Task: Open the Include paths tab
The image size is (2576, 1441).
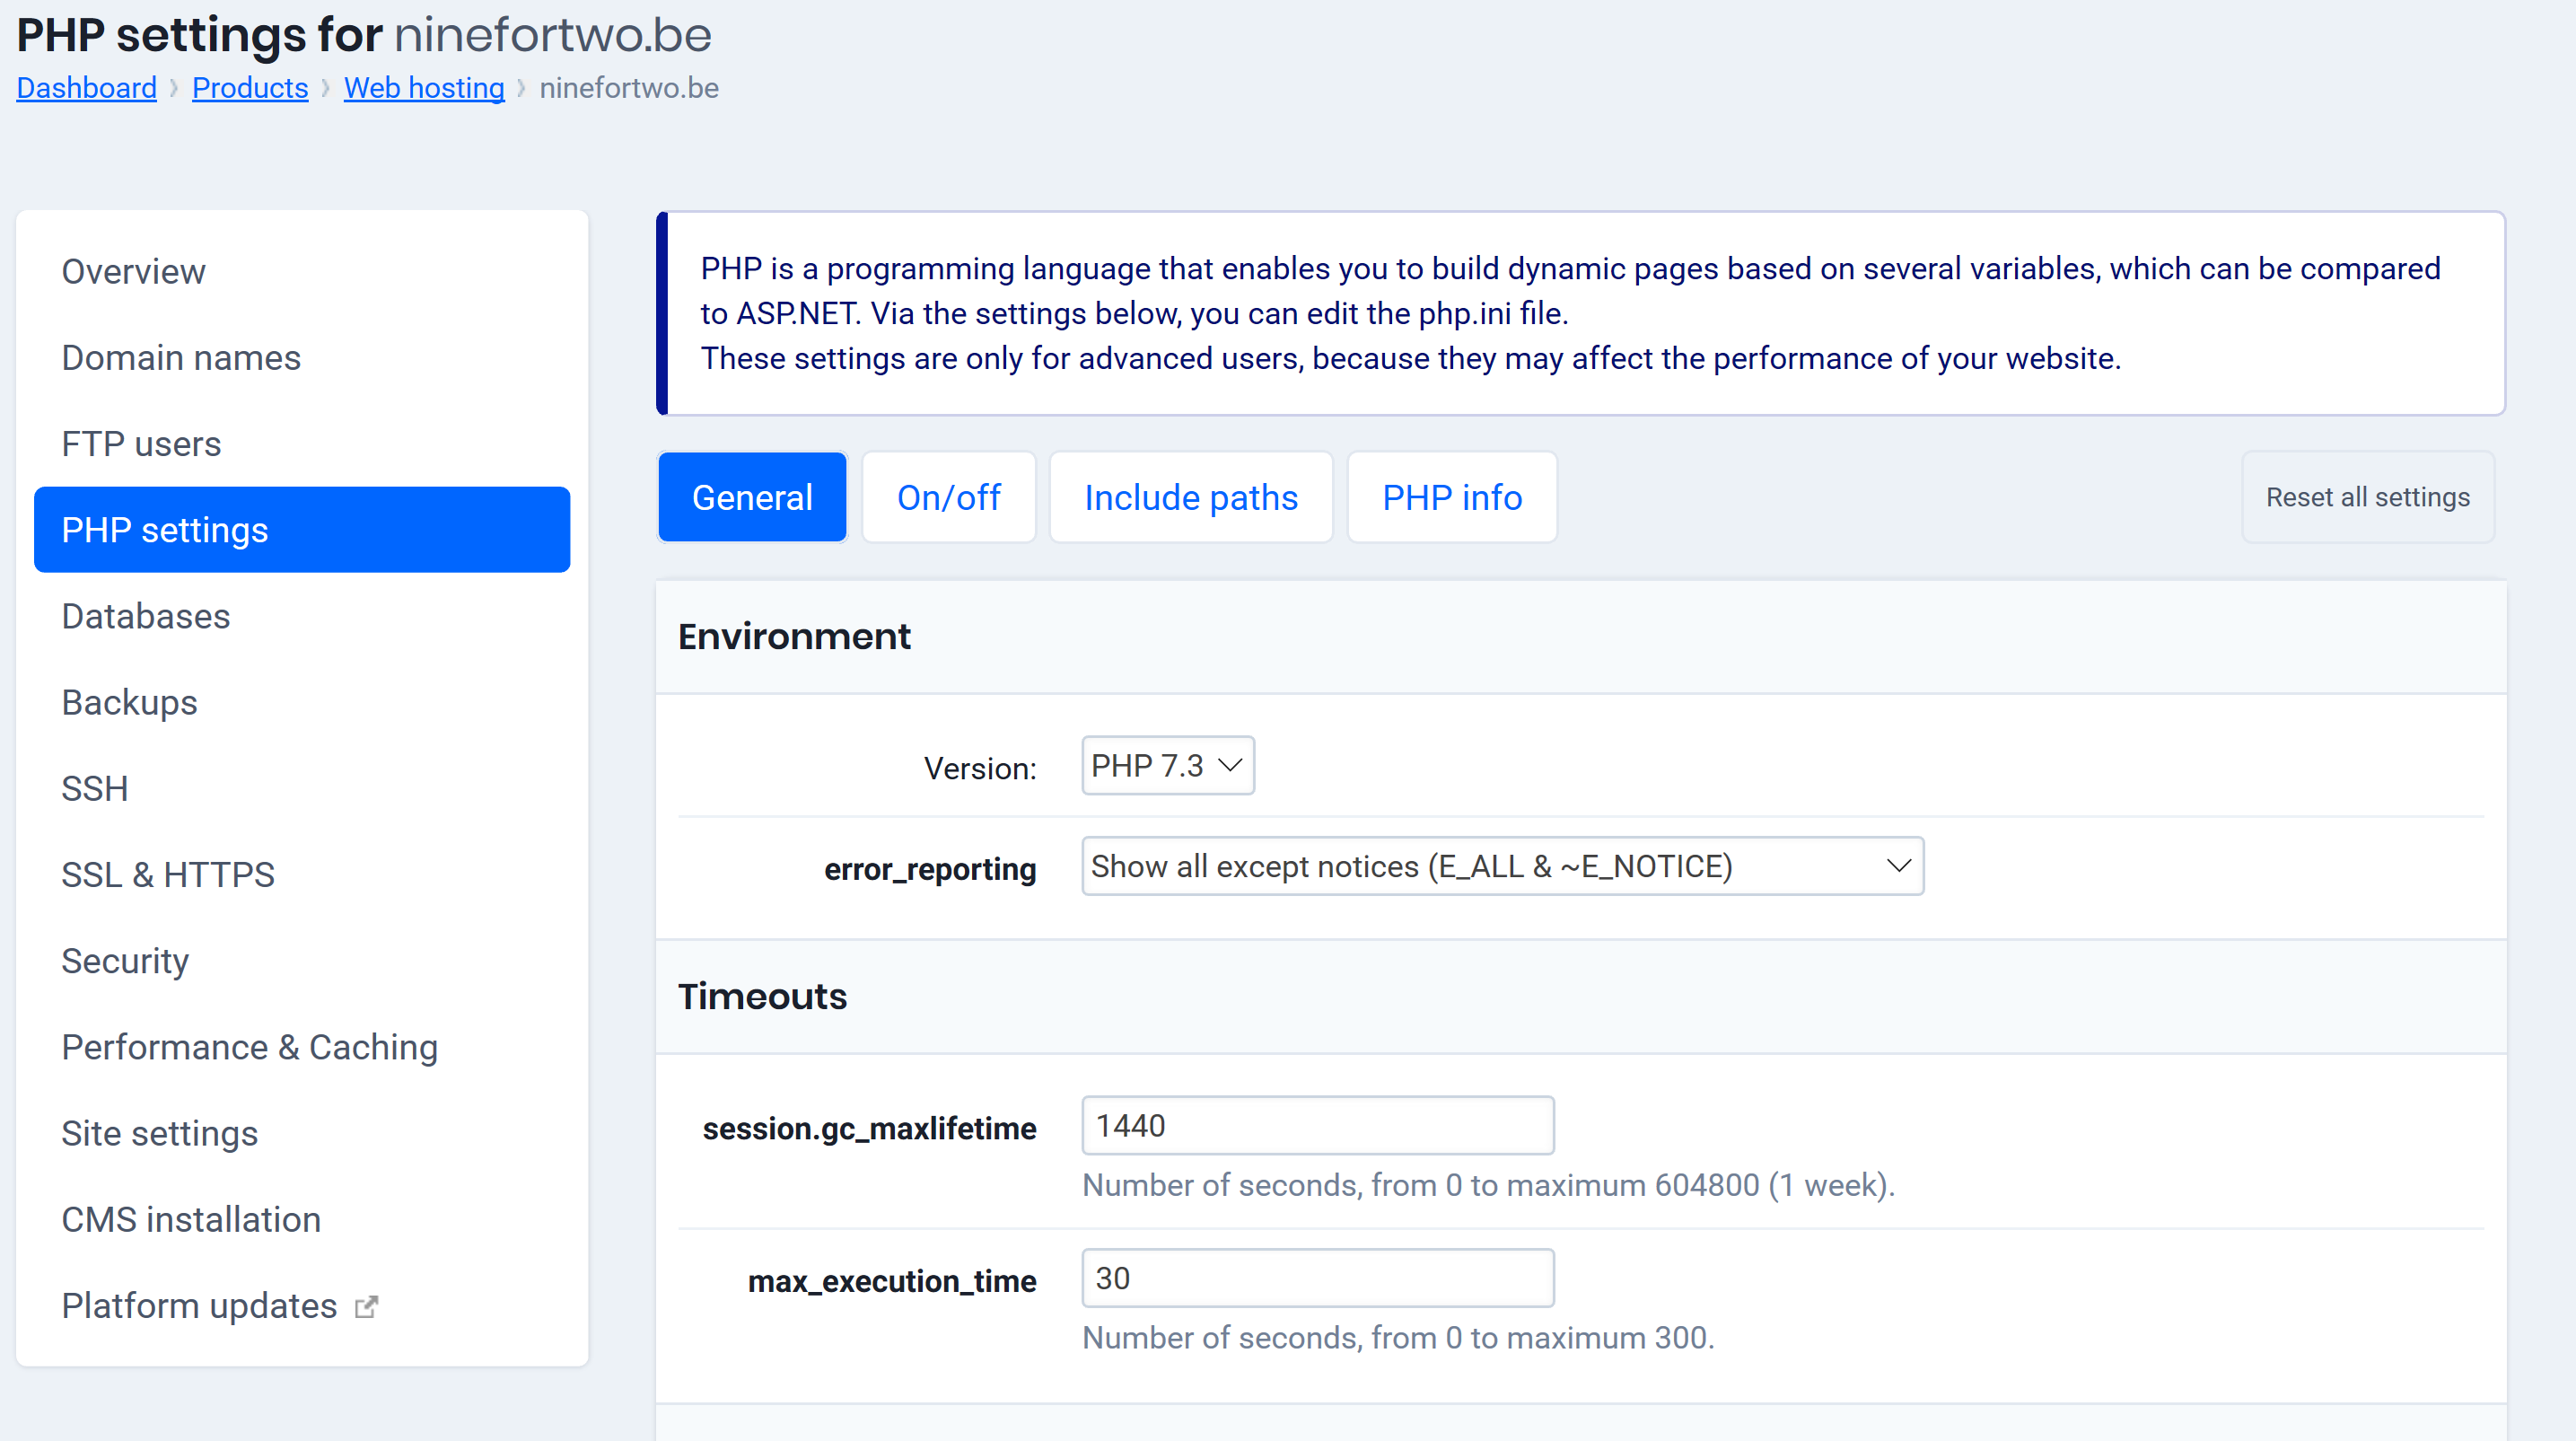Action: click(1190, 497)
